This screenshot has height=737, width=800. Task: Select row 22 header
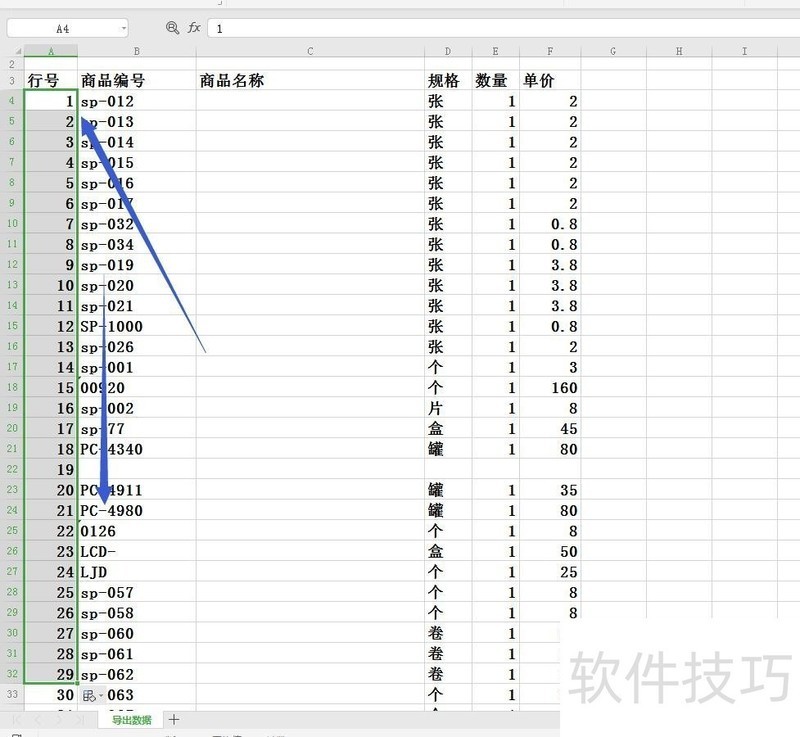[12, 469]
